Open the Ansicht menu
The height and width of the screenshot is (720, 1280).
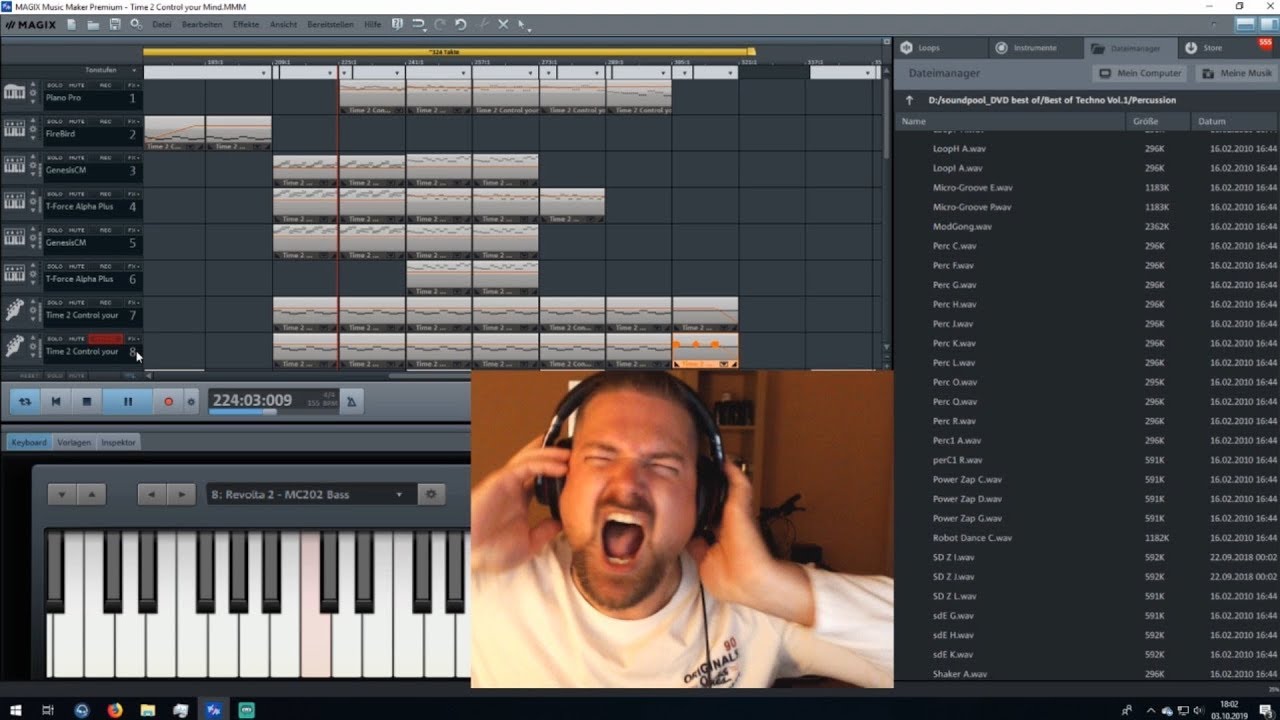point(283,24)
